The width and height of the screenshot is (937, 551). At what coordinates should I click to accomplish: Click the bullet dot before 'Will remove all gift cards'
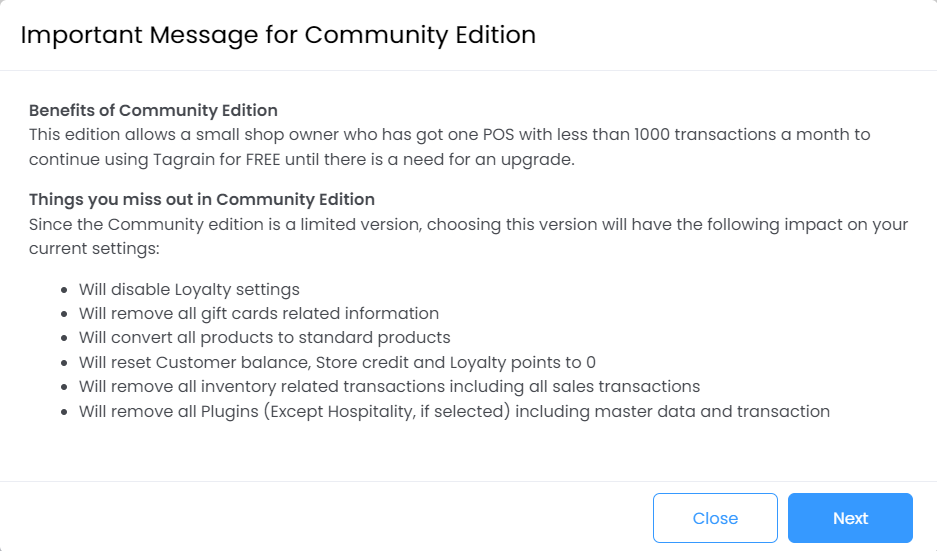coord(65,315)
